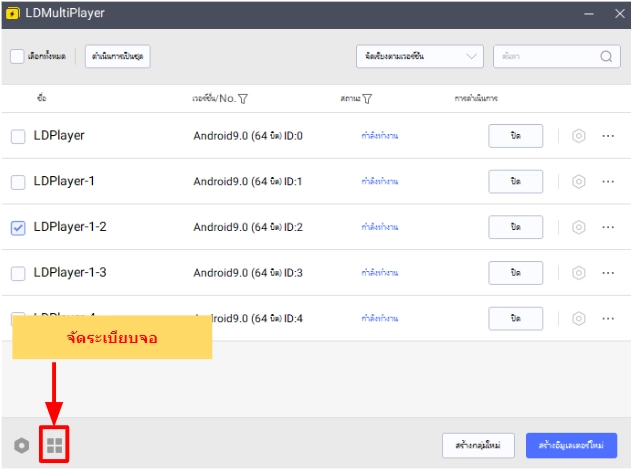This screenshot has height=469, width=631.
Task: Open settings gear for LDPlayer-1-3
Action: (x=578, y=273)
